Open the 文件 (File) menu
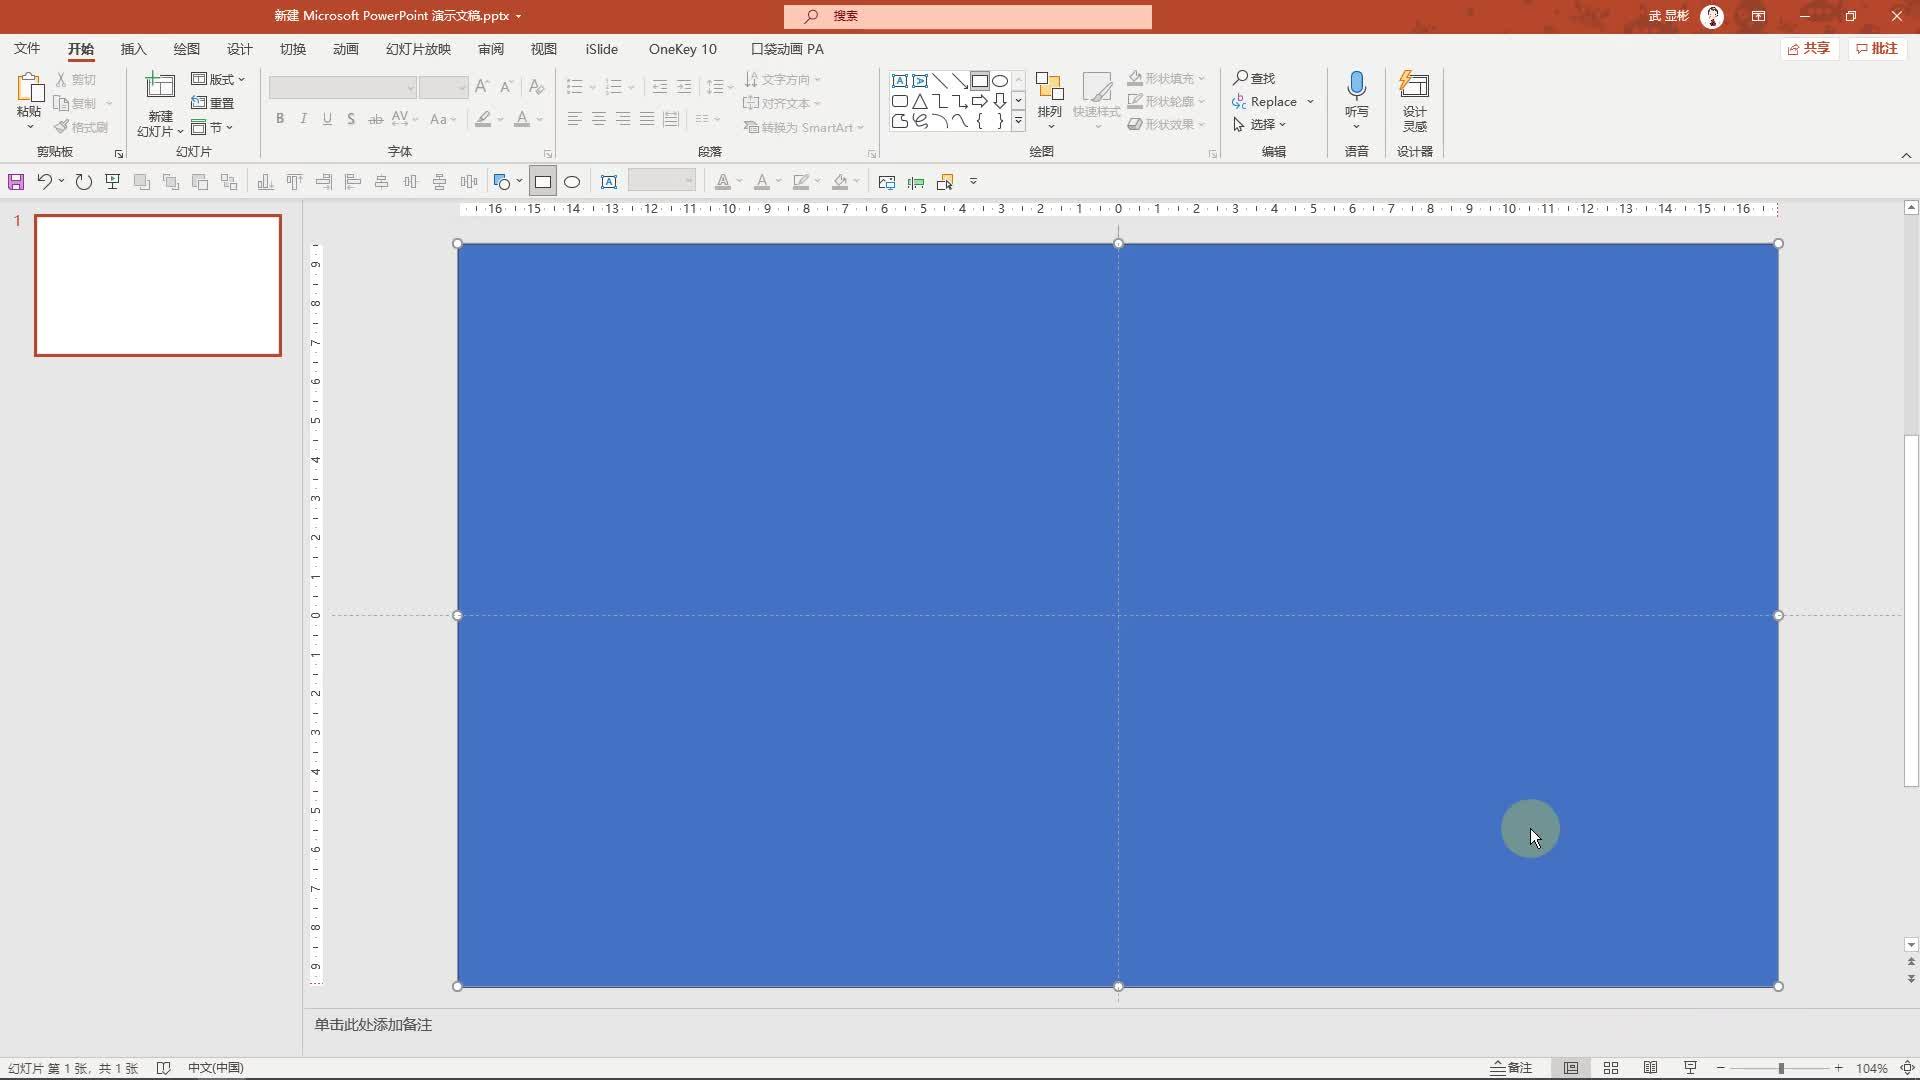The image size is (1920, 1080). 27,49
